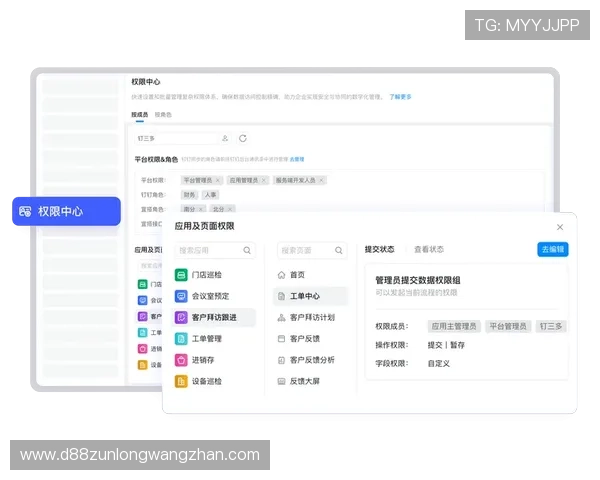Click the 去编辑 button
This screenshot has height=480, width=600.
click(553, 249)
